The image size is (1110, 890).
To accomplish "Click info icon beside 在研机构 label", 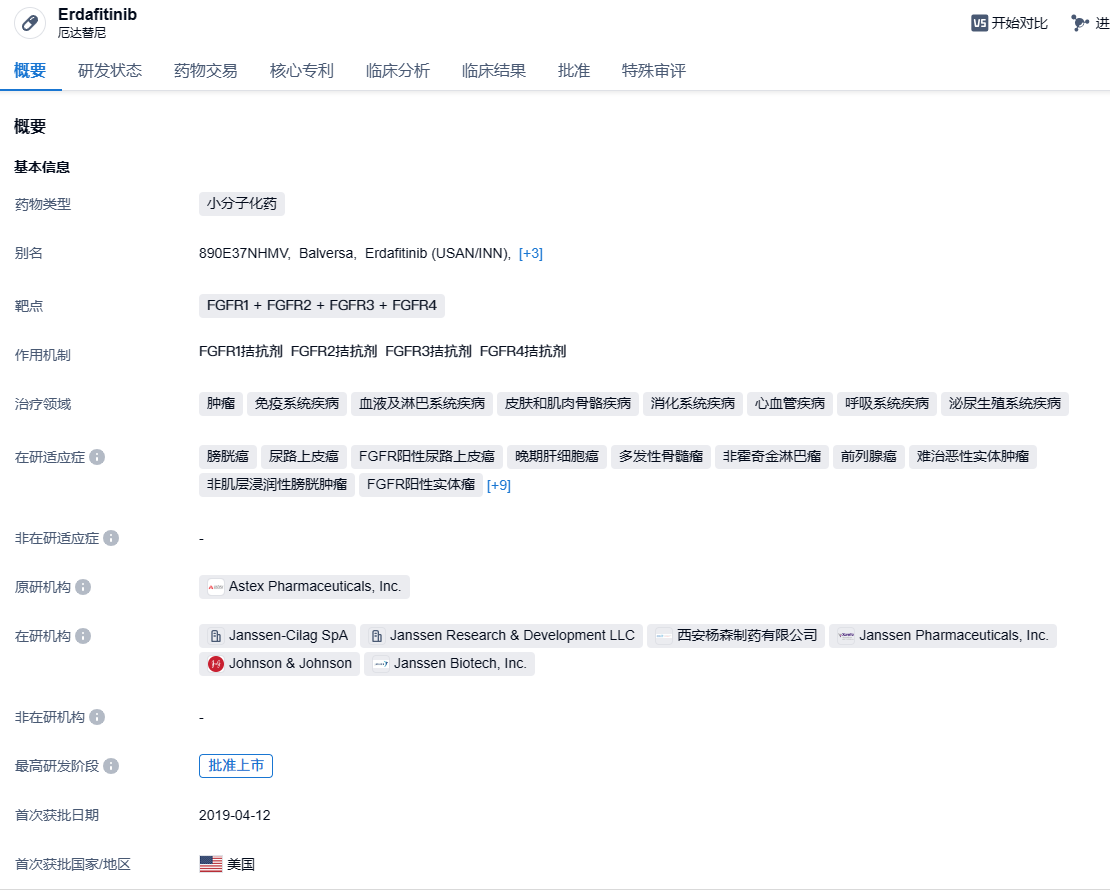I will point(83,636).
